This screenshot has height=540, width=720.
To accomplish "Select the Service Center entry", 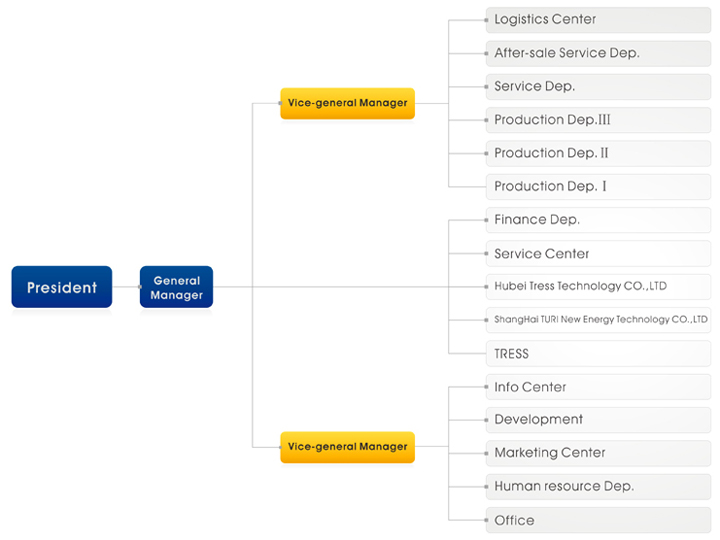I will [598, 253].
